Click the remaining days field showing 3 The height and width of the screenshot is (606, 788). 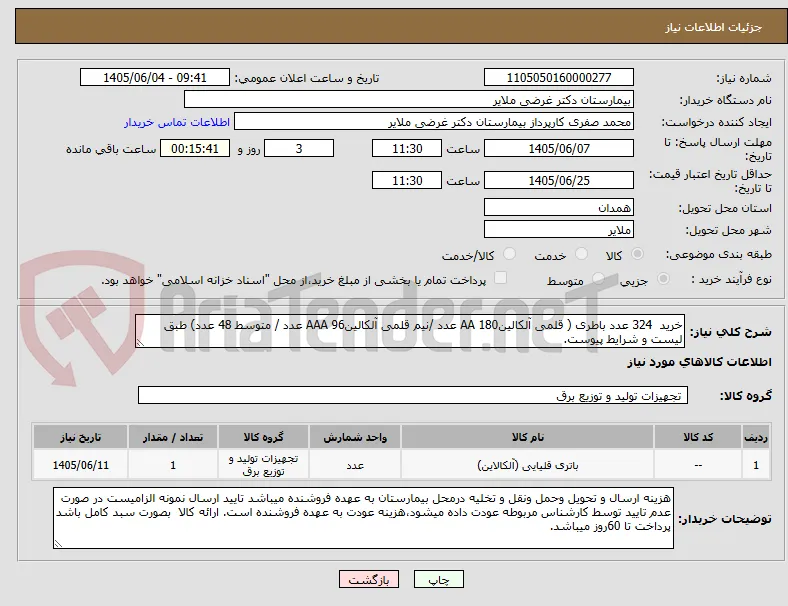click(299, 148)
